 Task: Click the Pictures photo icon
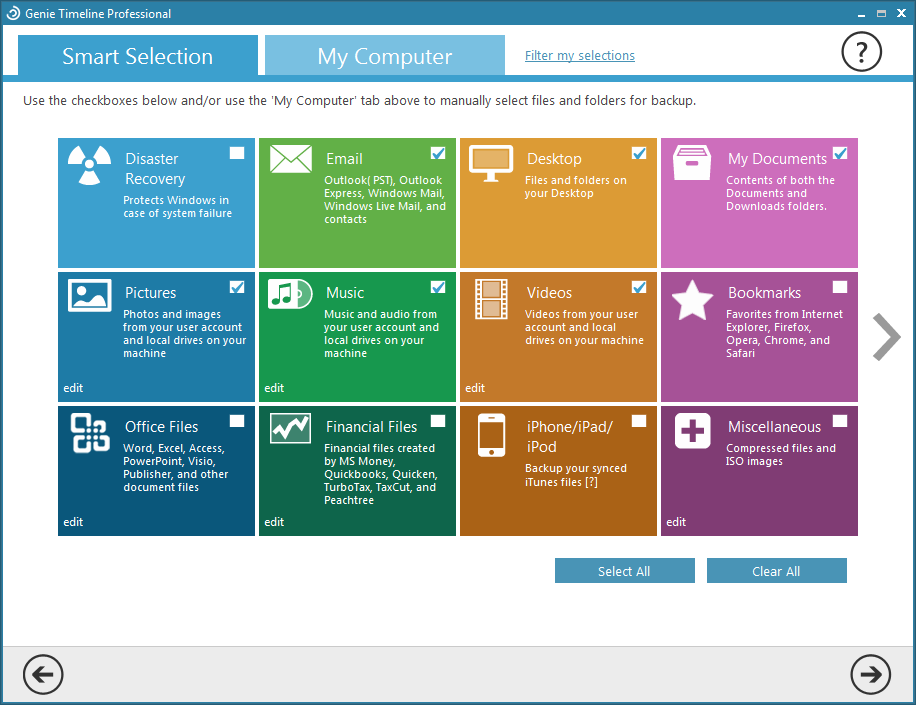[89, 296]
